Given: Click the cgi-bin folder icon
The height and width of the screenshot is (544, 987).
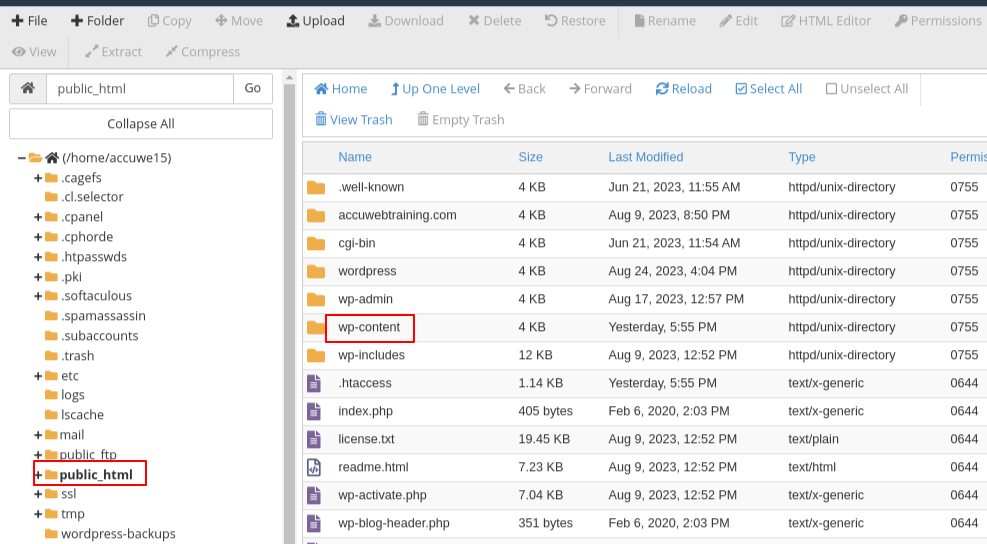Looking at the screenshot, I should 316,244.
